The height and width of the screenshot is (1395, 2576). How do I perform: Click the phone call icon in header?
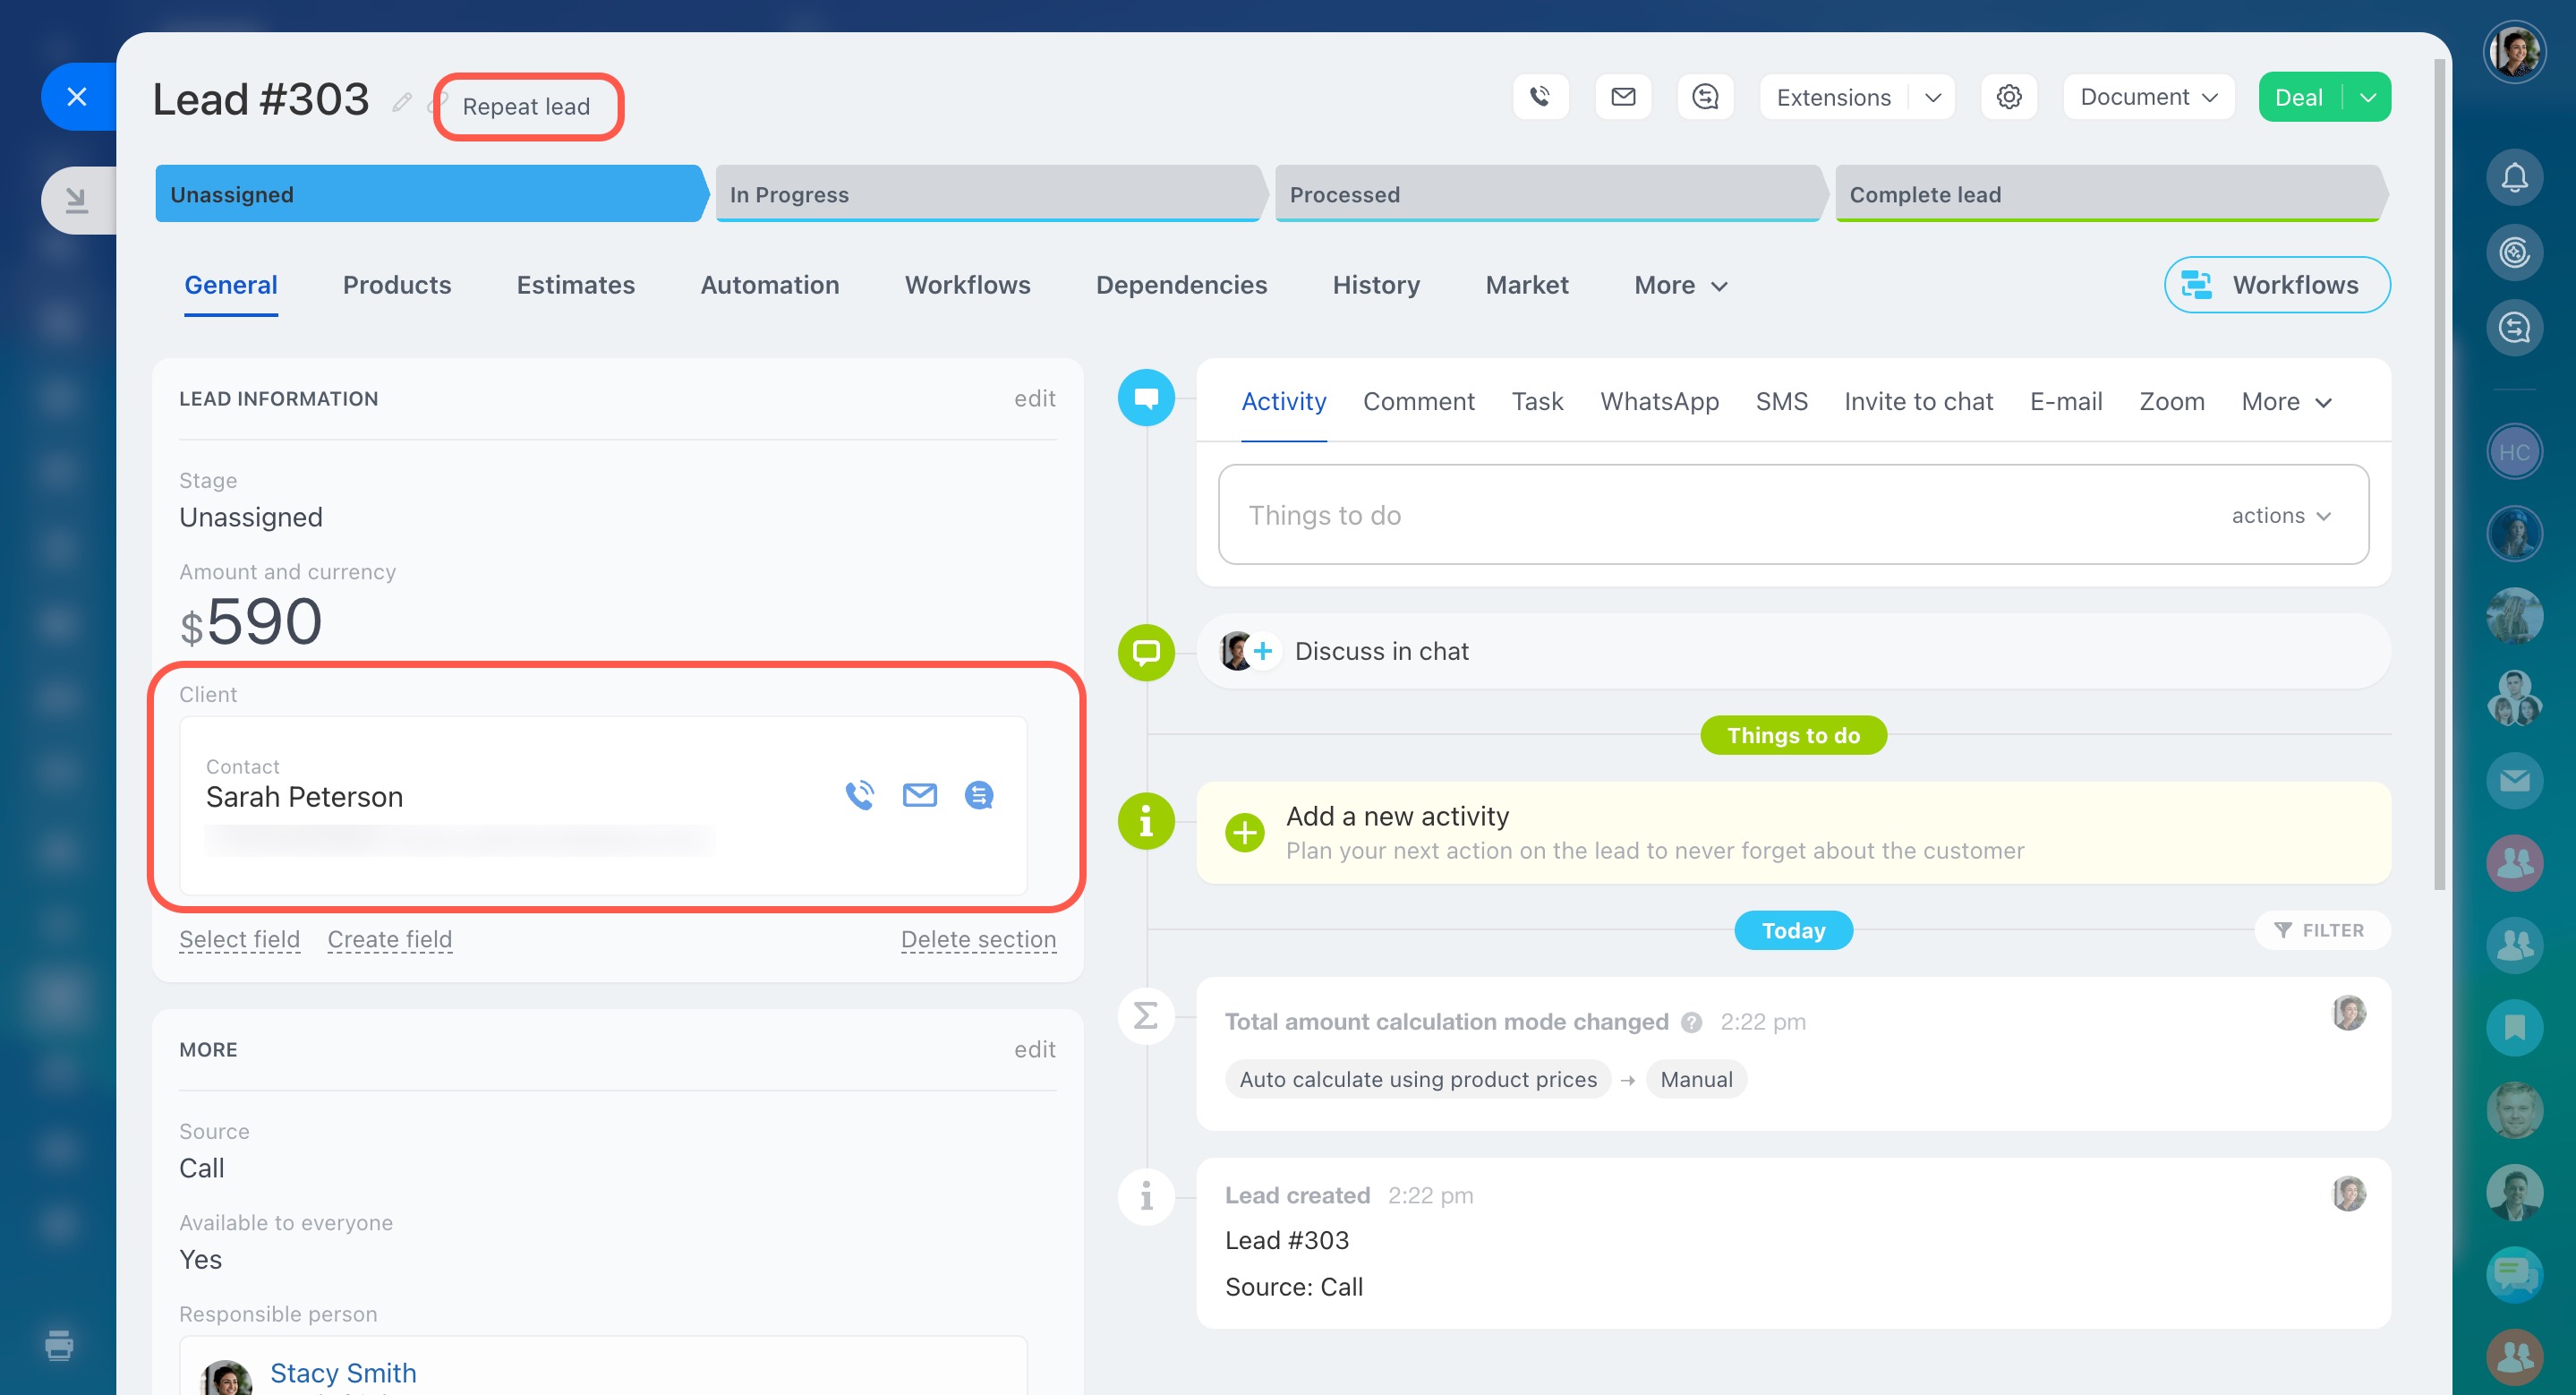point(1540,97)
